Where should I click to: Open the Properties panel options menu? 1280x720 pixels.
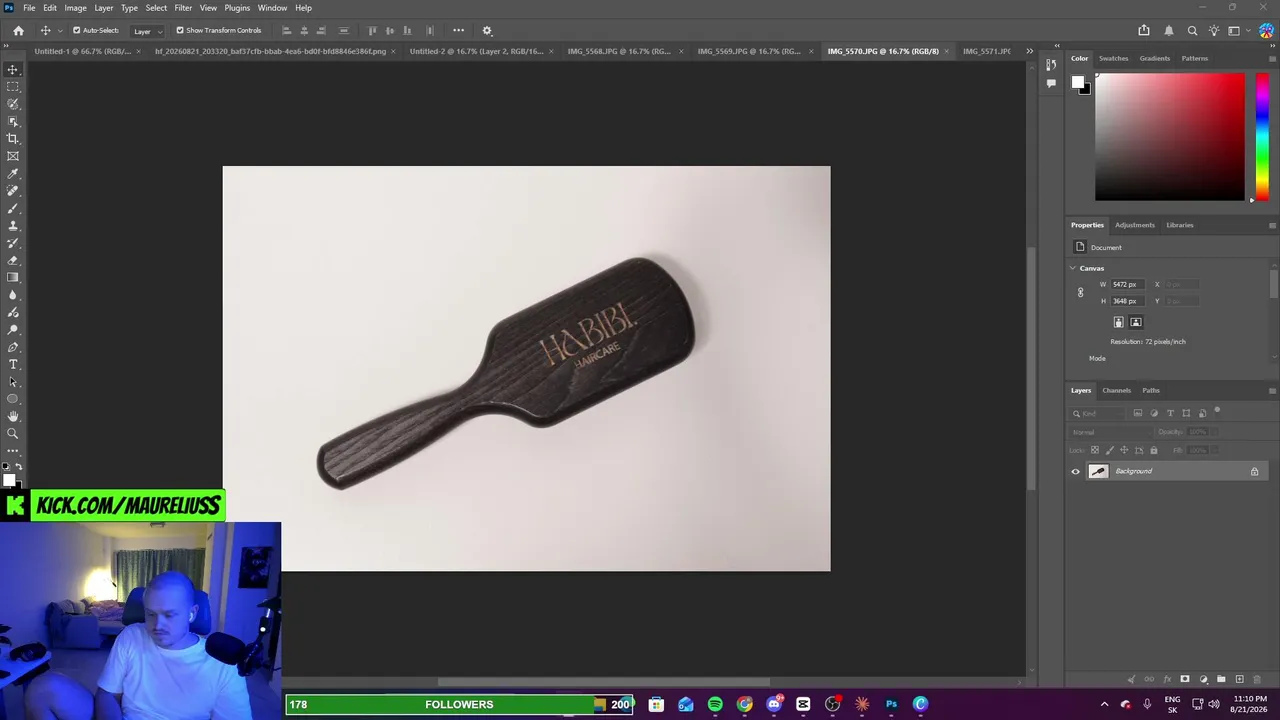point(1272,225)
